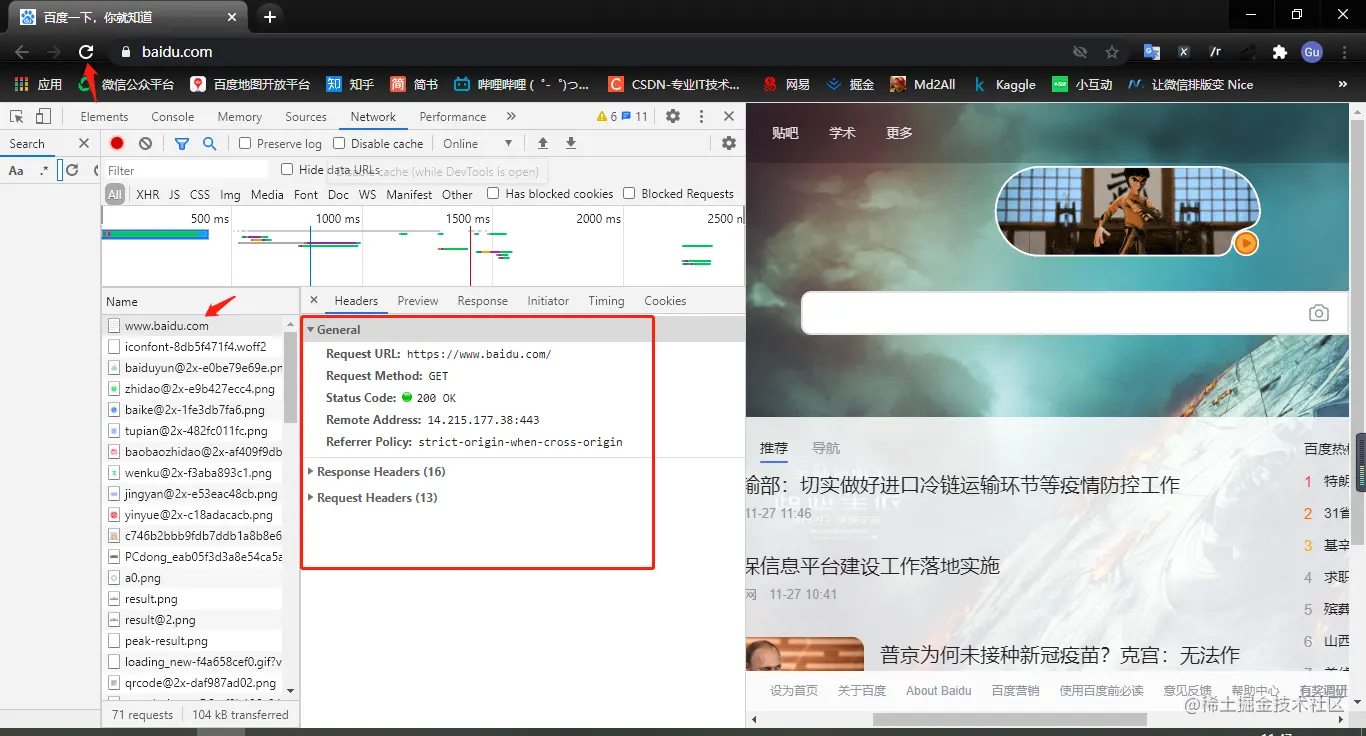Open the Google Translate extension
Image resolution: width=1366 pixels, height=736 pixels.
(x=1152, y=52)
